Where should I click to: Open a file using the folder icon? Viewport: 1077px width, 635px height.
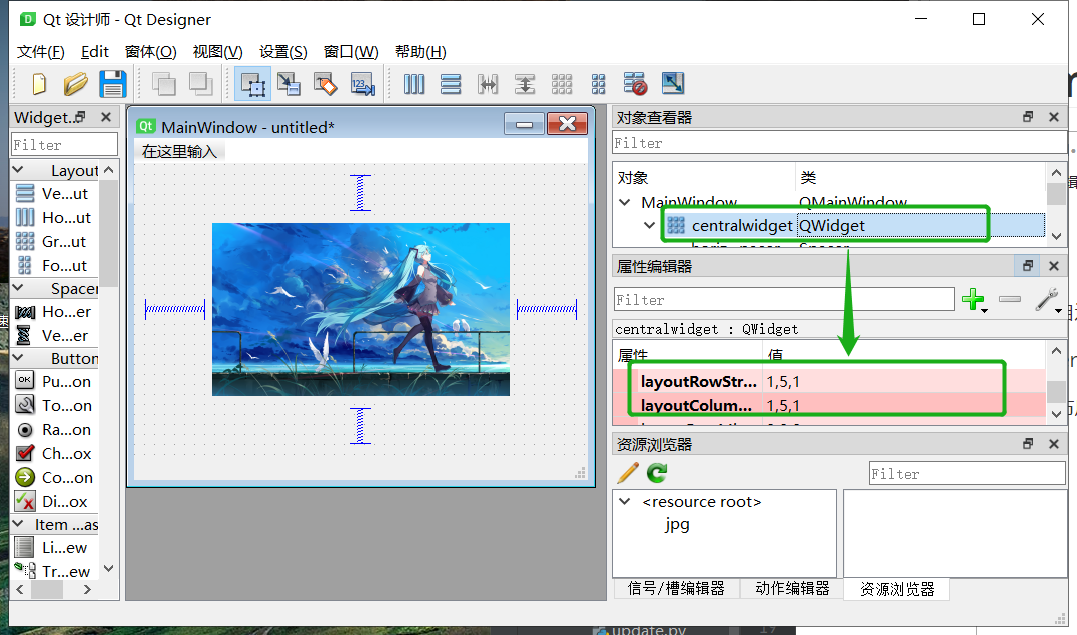tap(76, 84)
